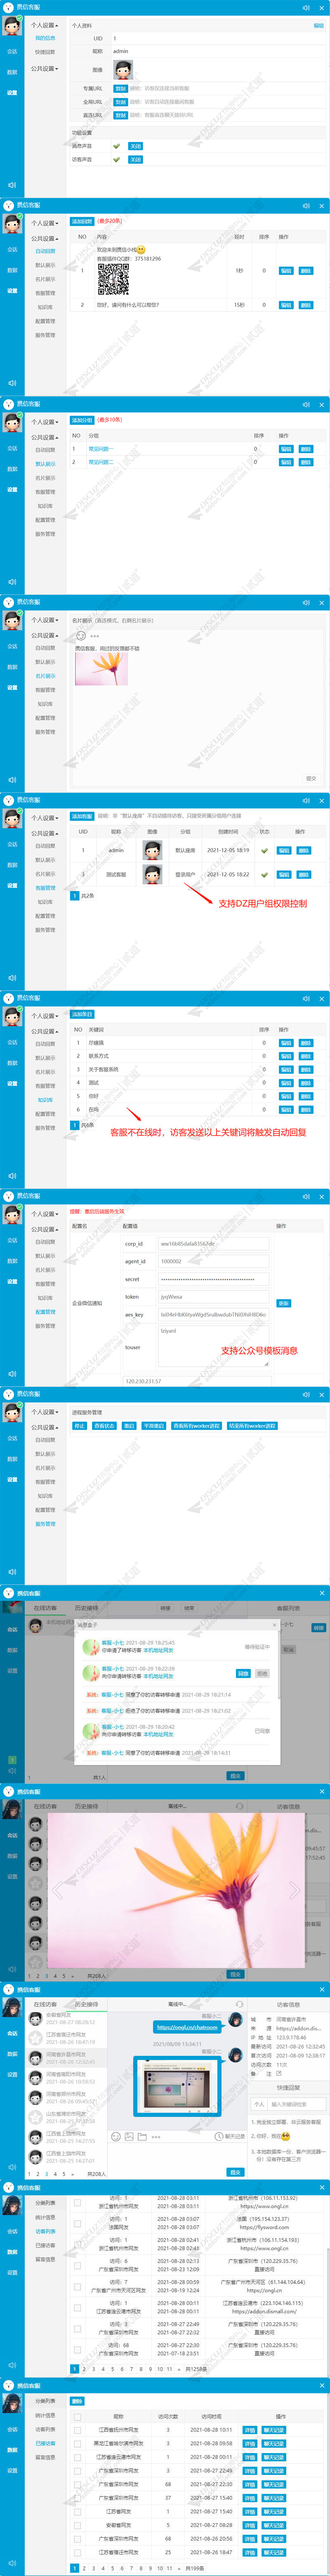Screen dimensions: 330x2576
Task: Click 关闭 next to 消息声音
Action: pyautogui.click(x=136, y=146)
